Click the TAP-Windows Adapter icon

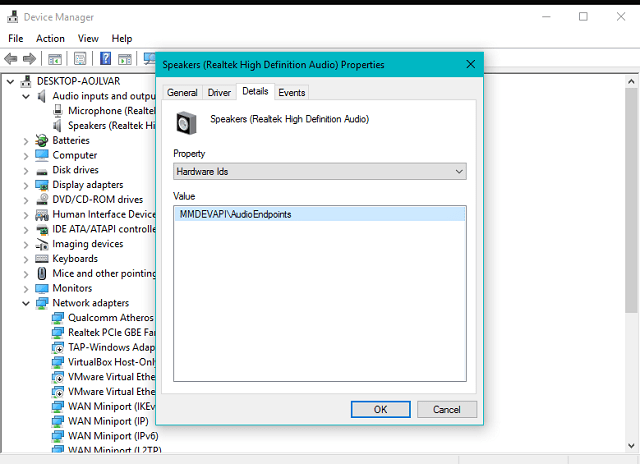58,348
